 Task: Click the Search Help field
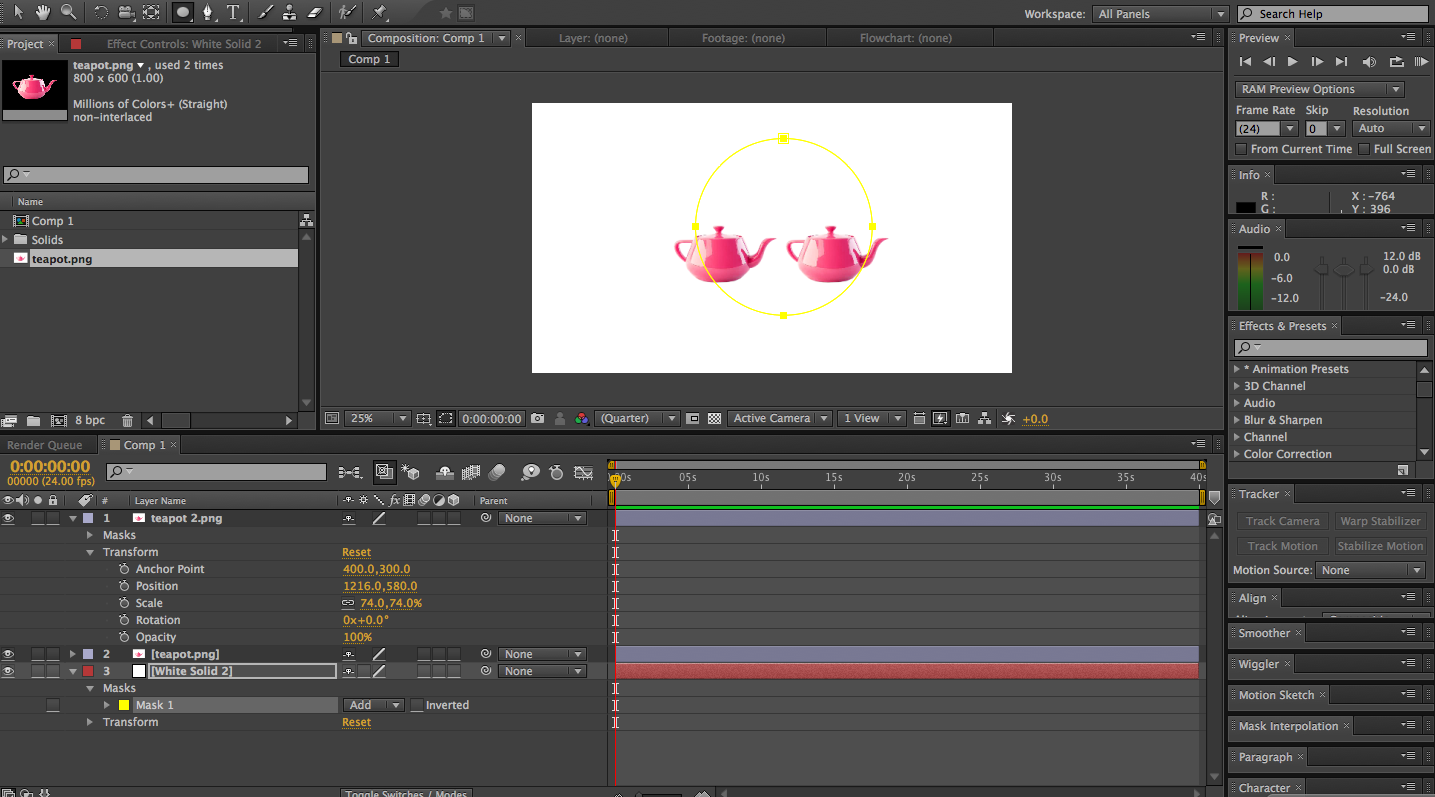[x=1333, y=14]
